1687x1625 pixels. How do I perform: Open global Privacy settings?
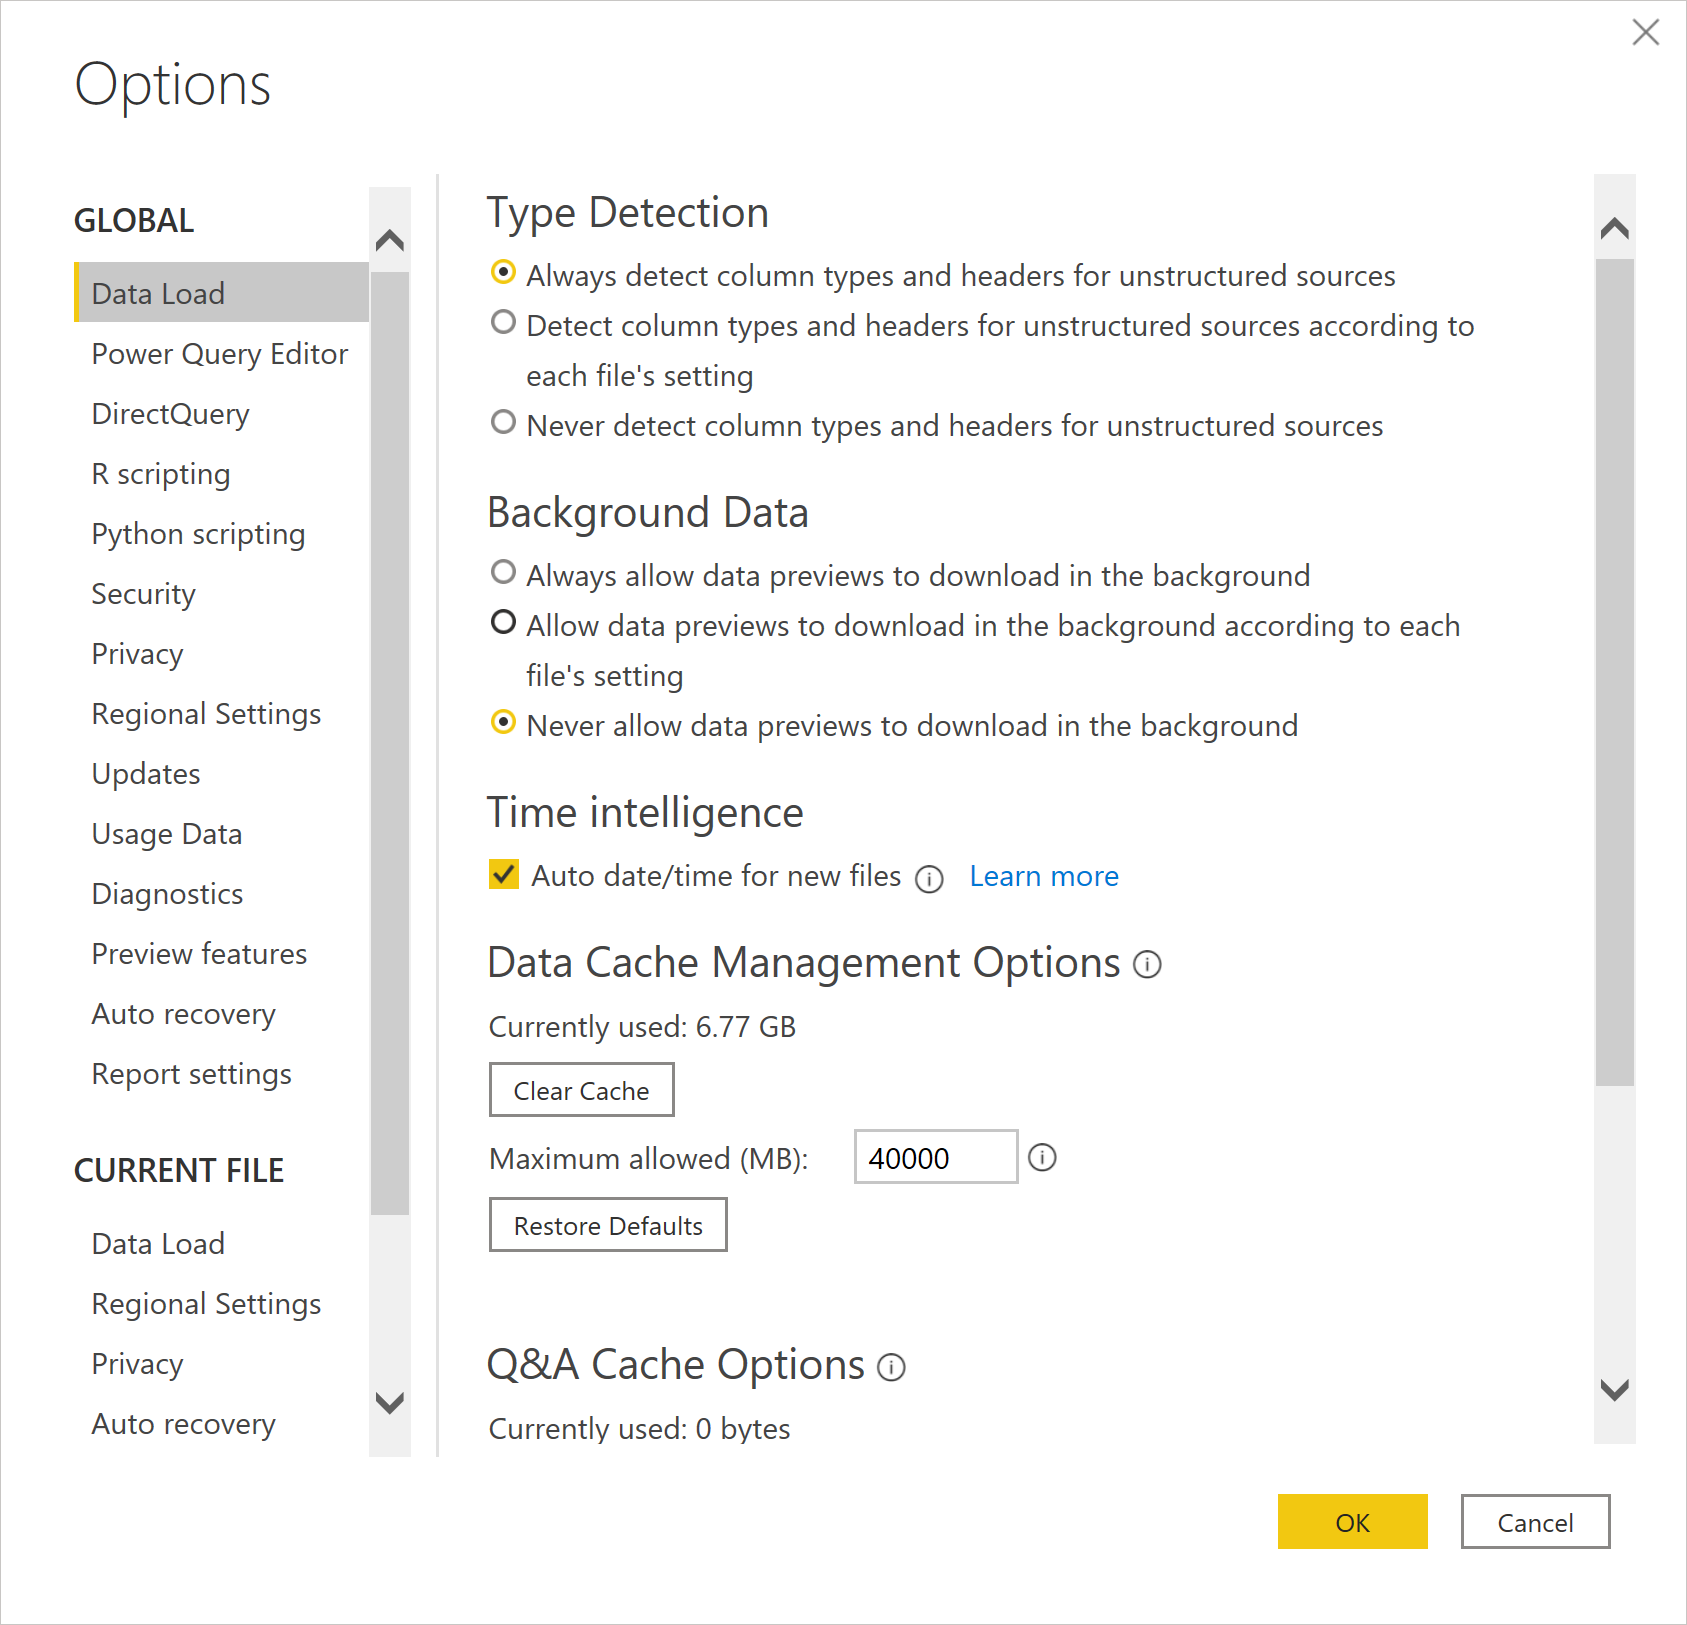coord(137,654)
